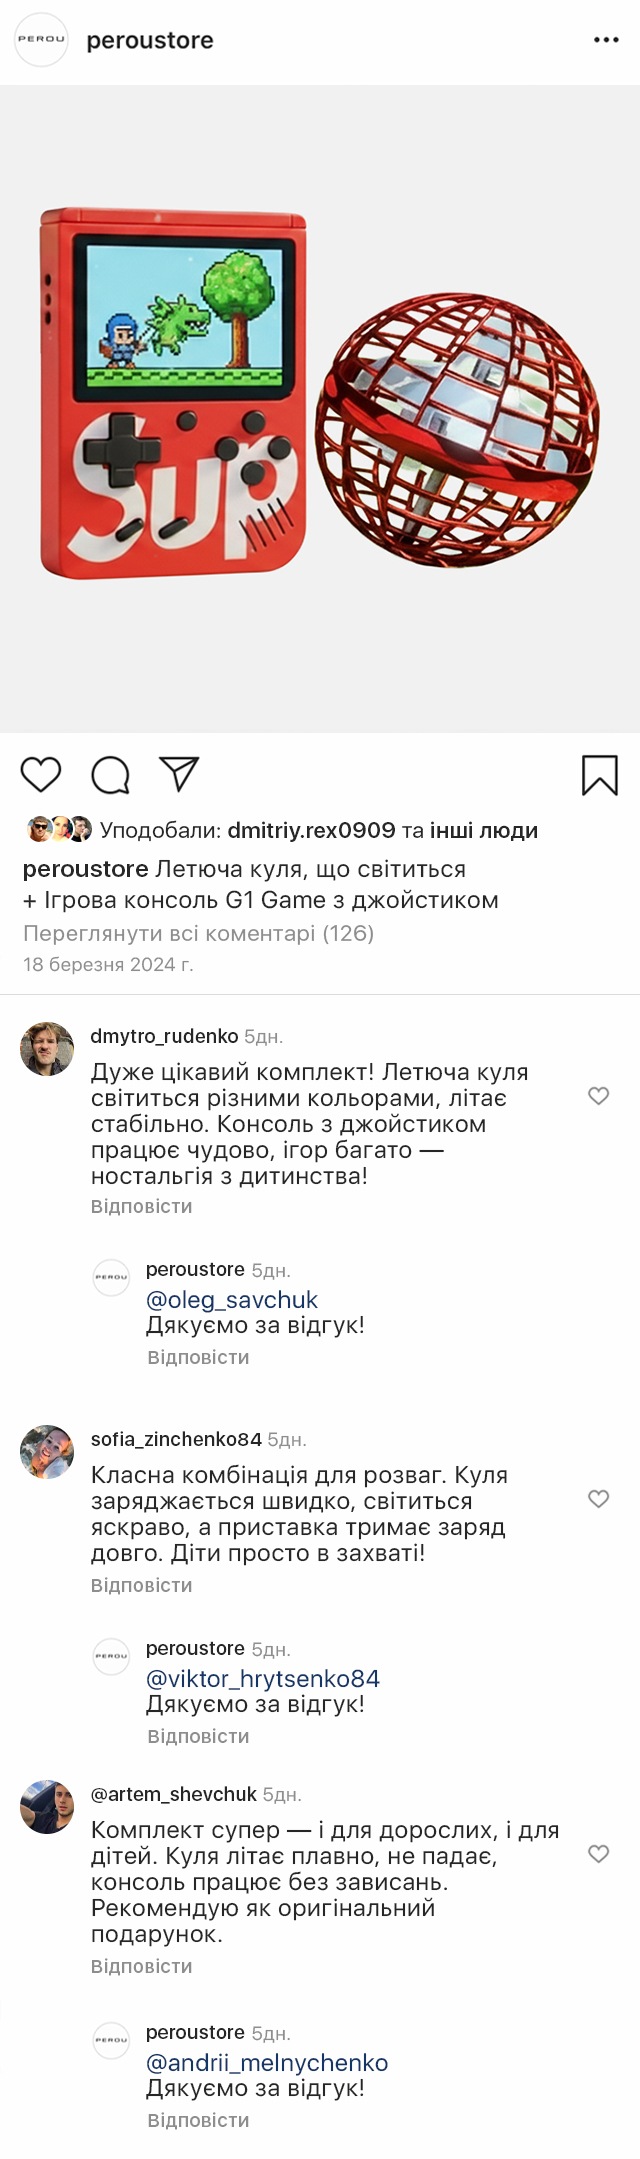640x2159 pixels.
Task: Like sofia_zinchenko84's comment
Action: point(598,1499)
